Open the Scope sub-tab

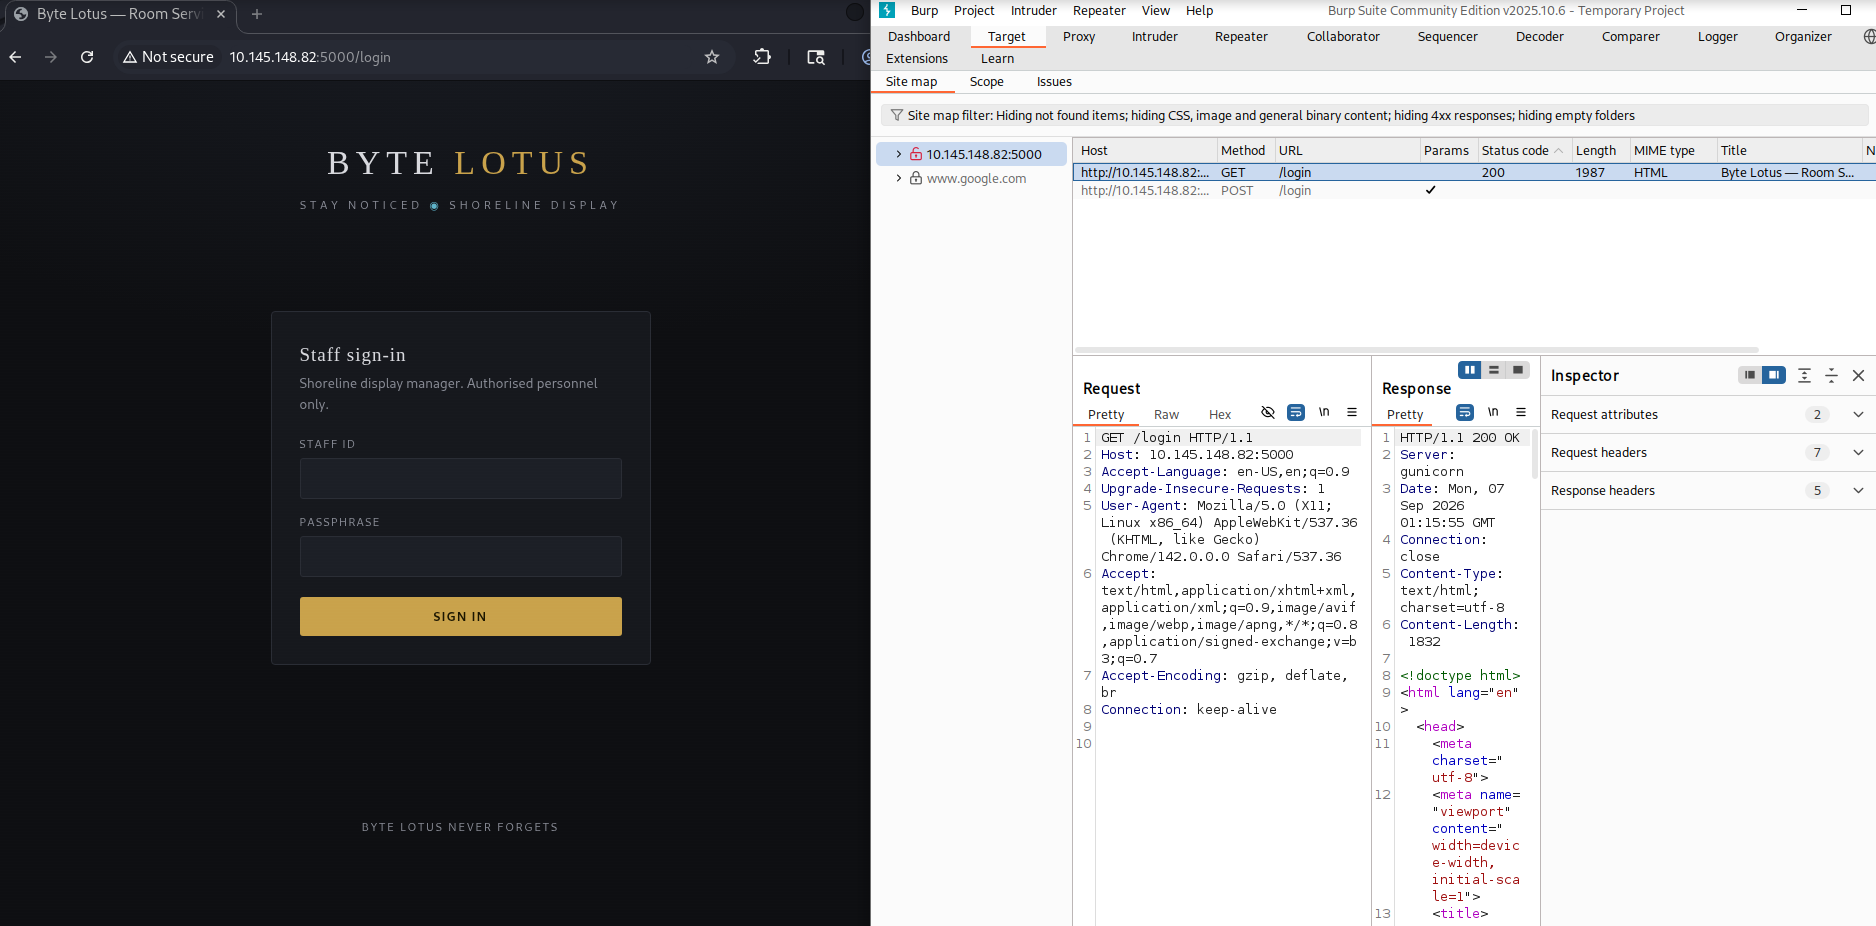986,82
